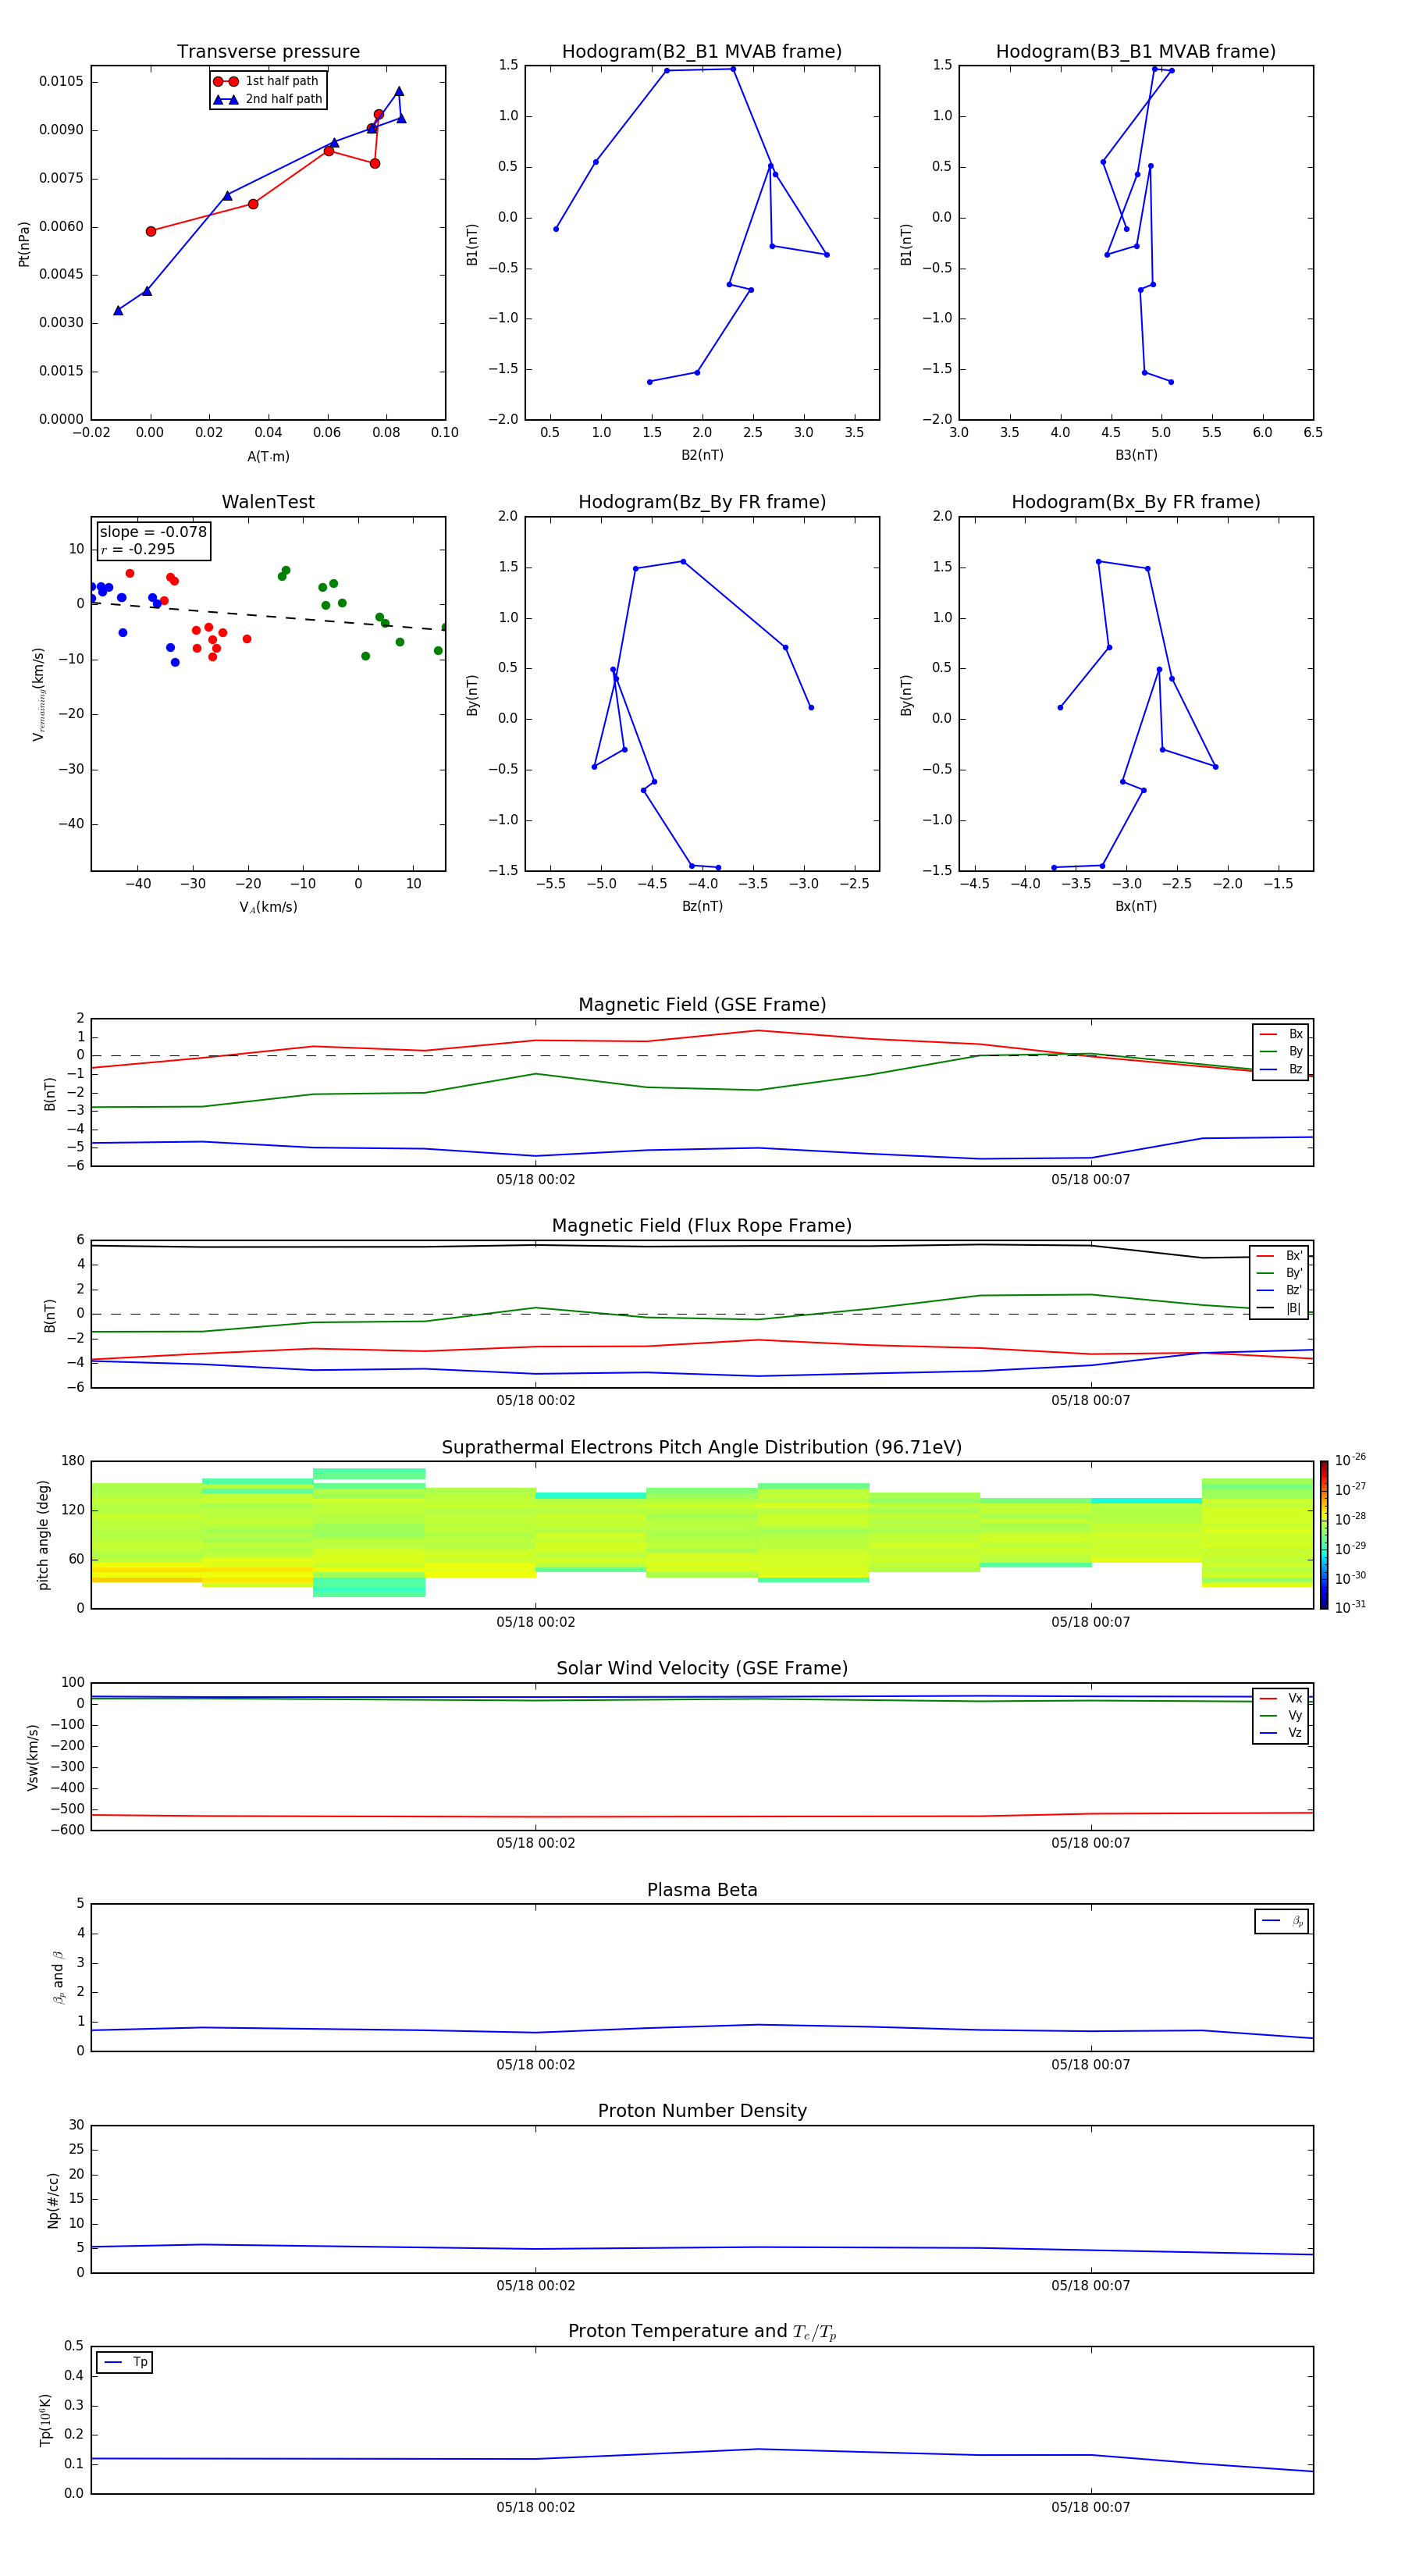Select the '1st half path' legend entry

(x=267, y=81)
